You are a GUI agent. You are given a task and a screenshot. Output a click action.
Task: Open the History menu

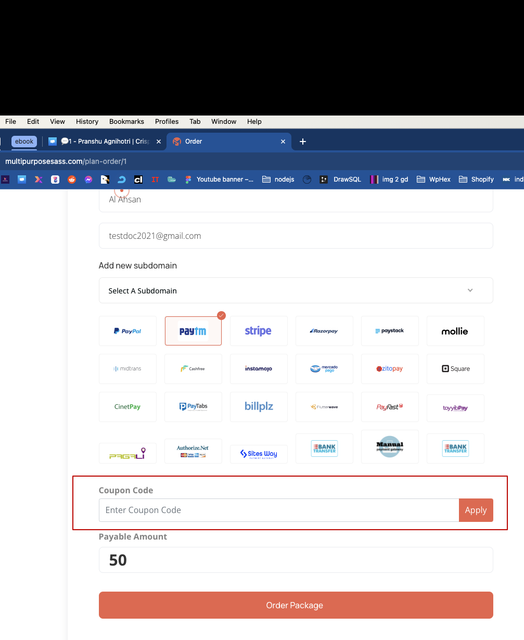[87, 122]
